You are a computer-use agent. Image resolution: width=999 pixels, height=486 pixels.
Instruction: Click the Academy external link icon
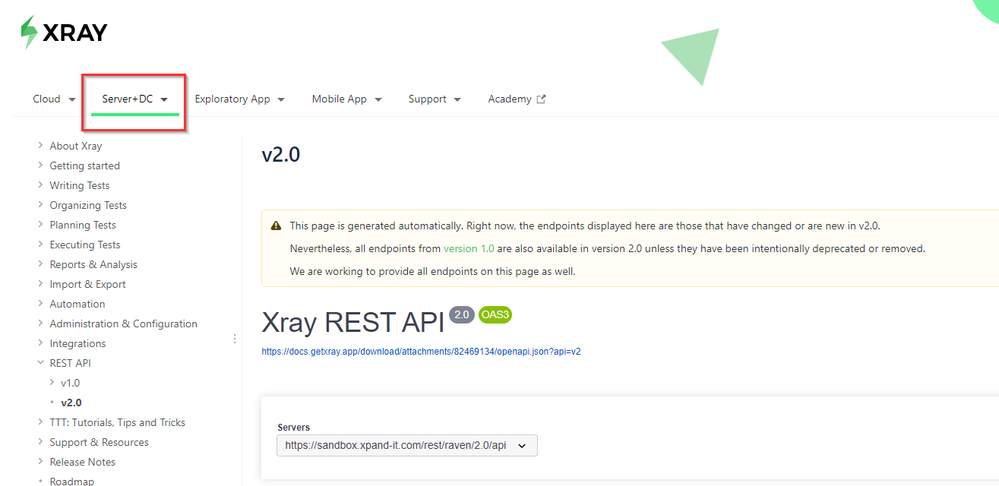click(542, 99)
